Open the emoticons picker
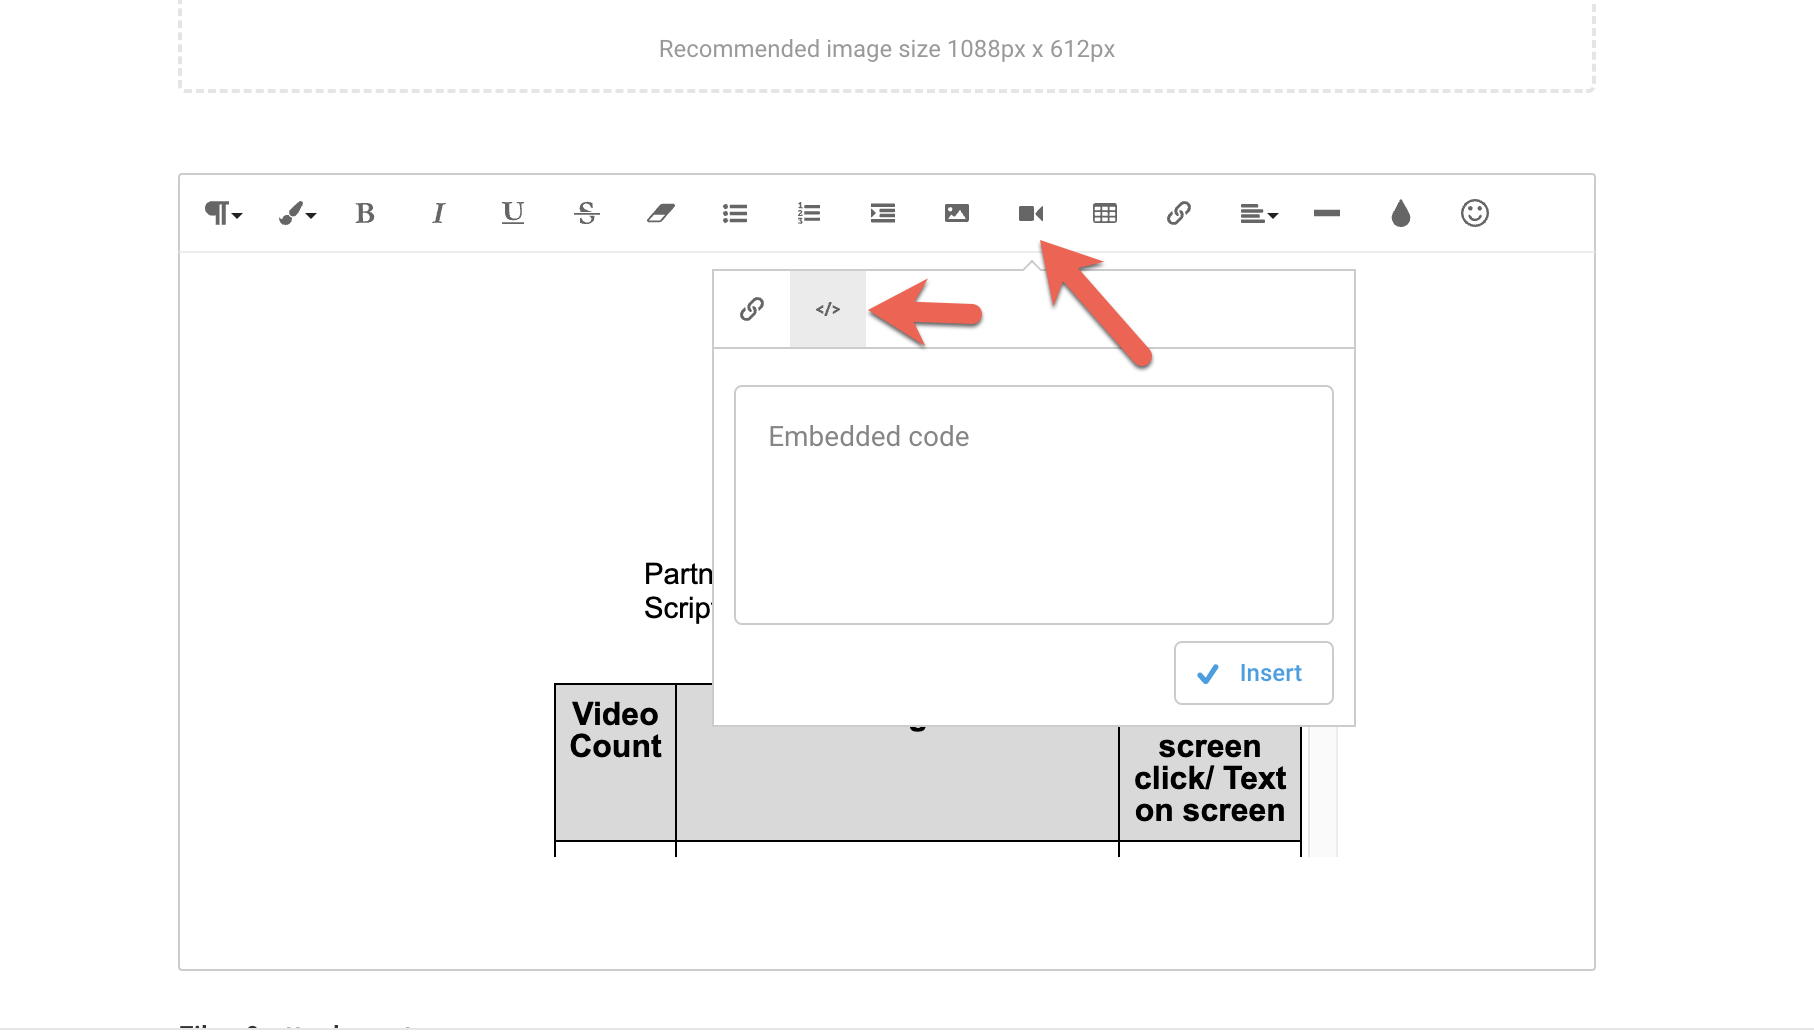The image size is (1814, 1034). (1476, 213)
